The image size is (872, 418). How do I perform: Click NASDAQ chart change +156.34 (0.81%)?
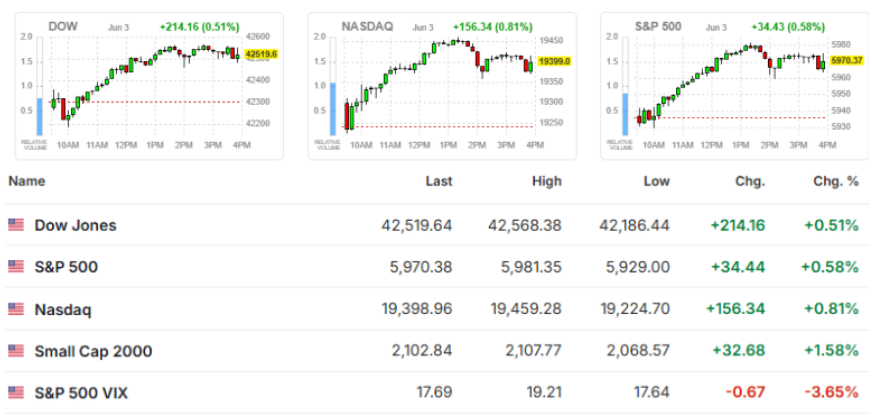[493, 27]
